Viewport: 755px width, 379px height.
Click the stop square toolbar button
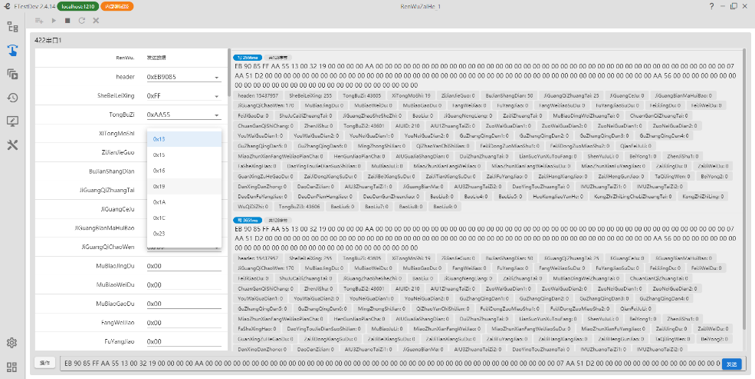point(67,21)
